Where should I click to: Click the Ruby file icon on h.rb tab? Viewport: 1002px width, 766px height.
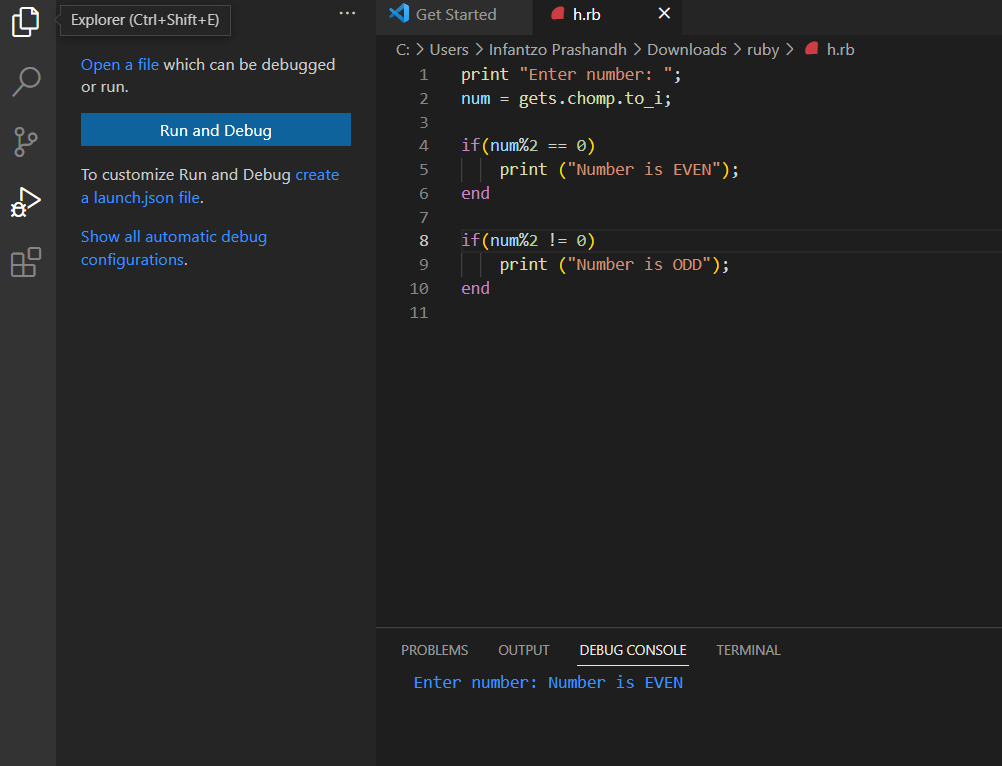click(557, 15)
